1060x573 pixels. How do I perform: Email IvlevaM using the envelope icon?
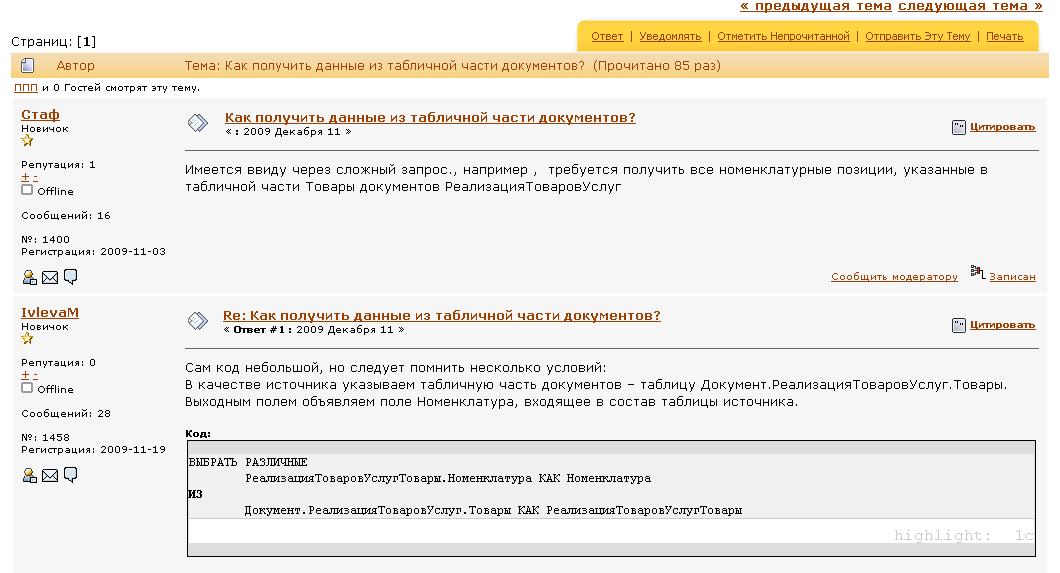(x=50, y=475)
